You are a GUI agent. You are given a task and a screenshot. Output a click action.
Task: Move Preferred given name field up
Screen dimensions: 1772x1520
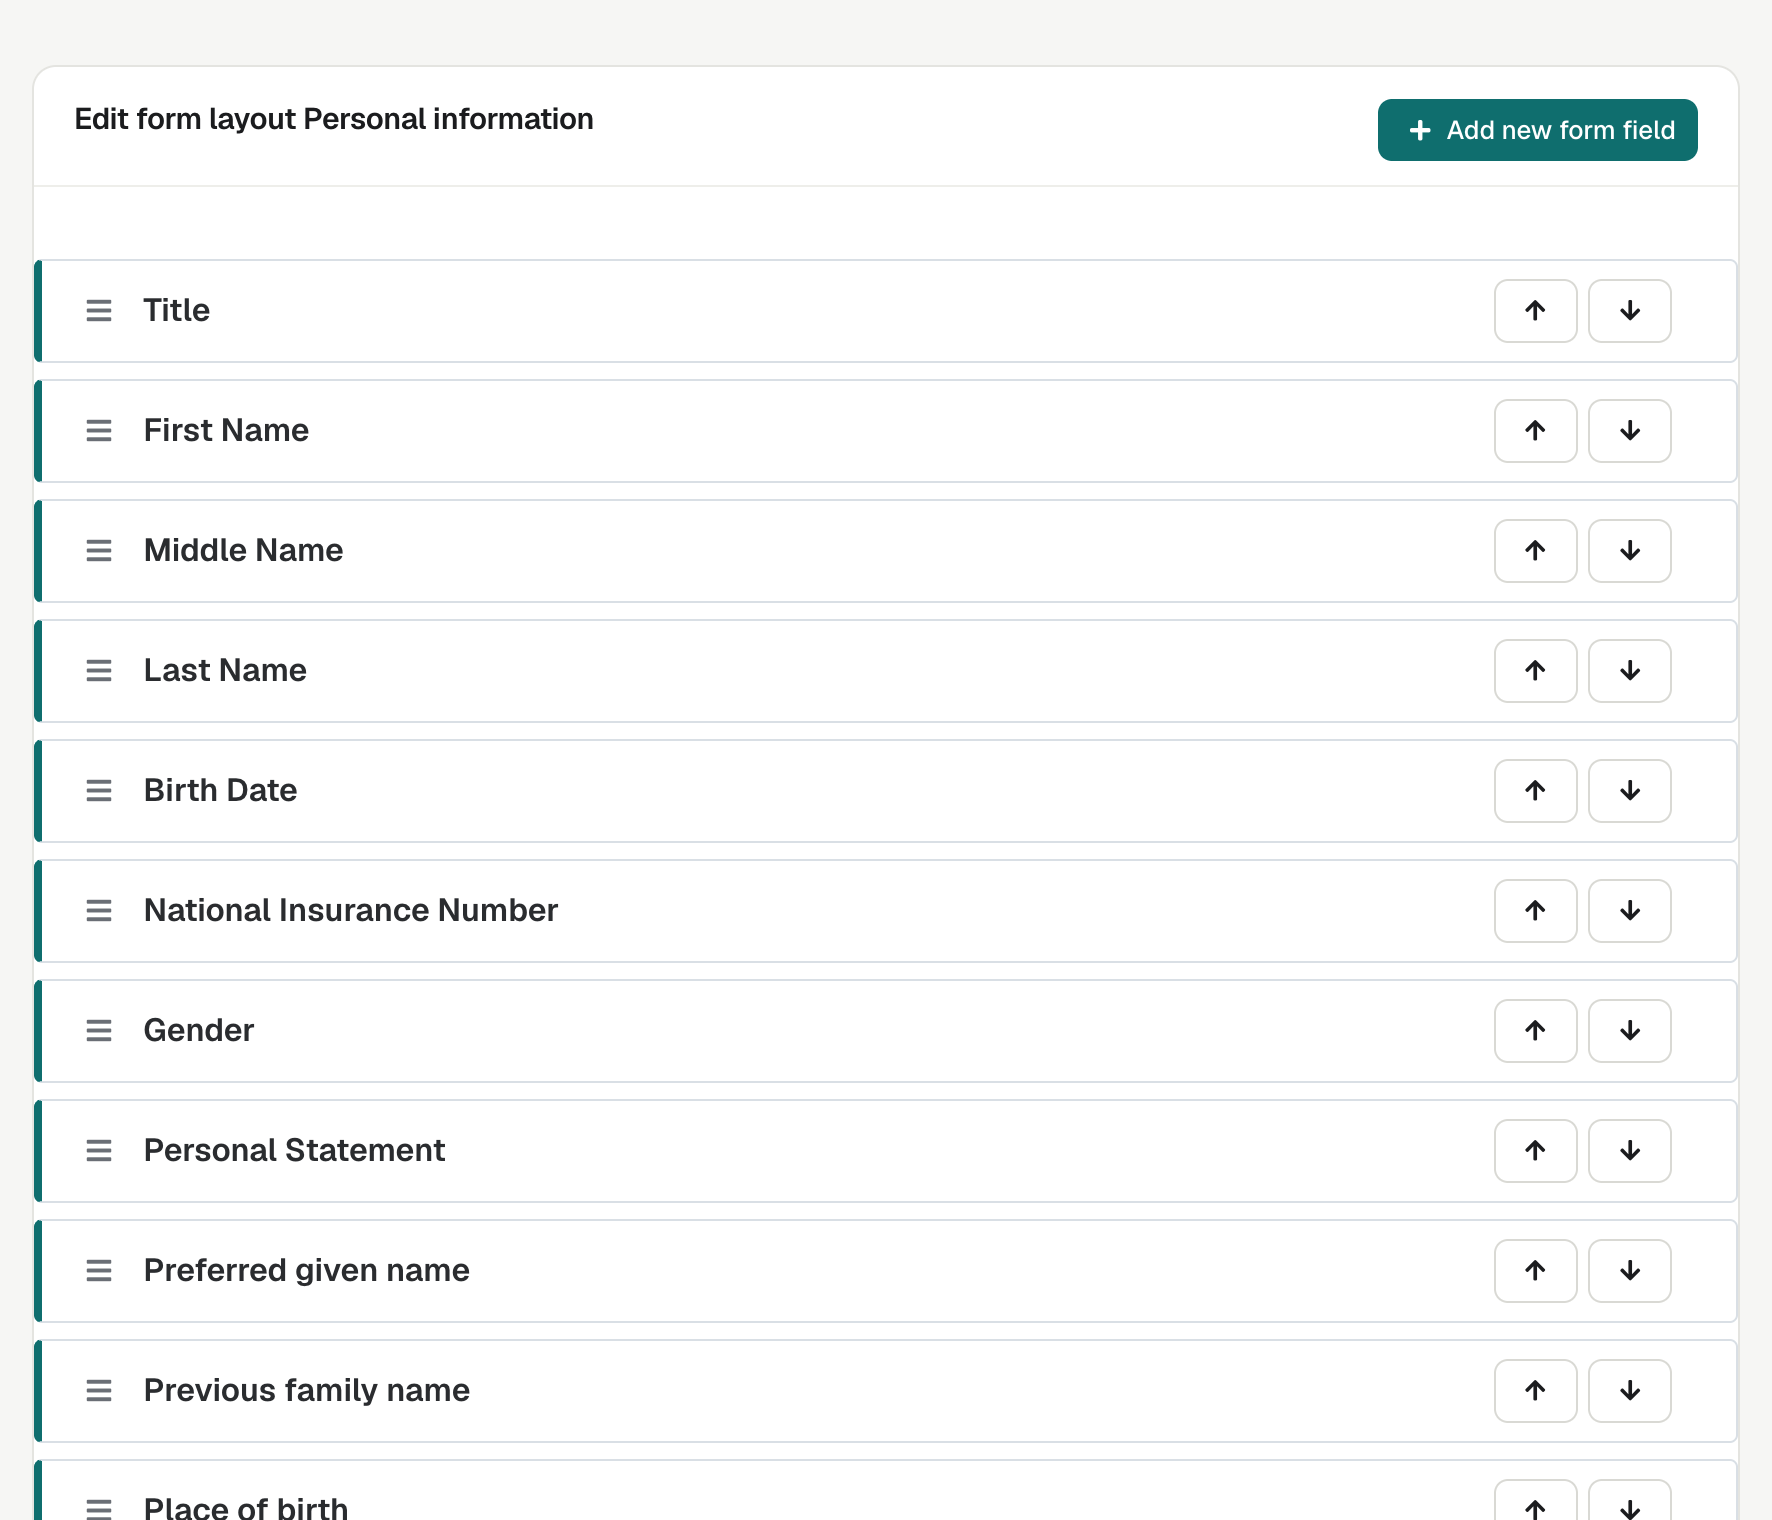point(1535,1271)
